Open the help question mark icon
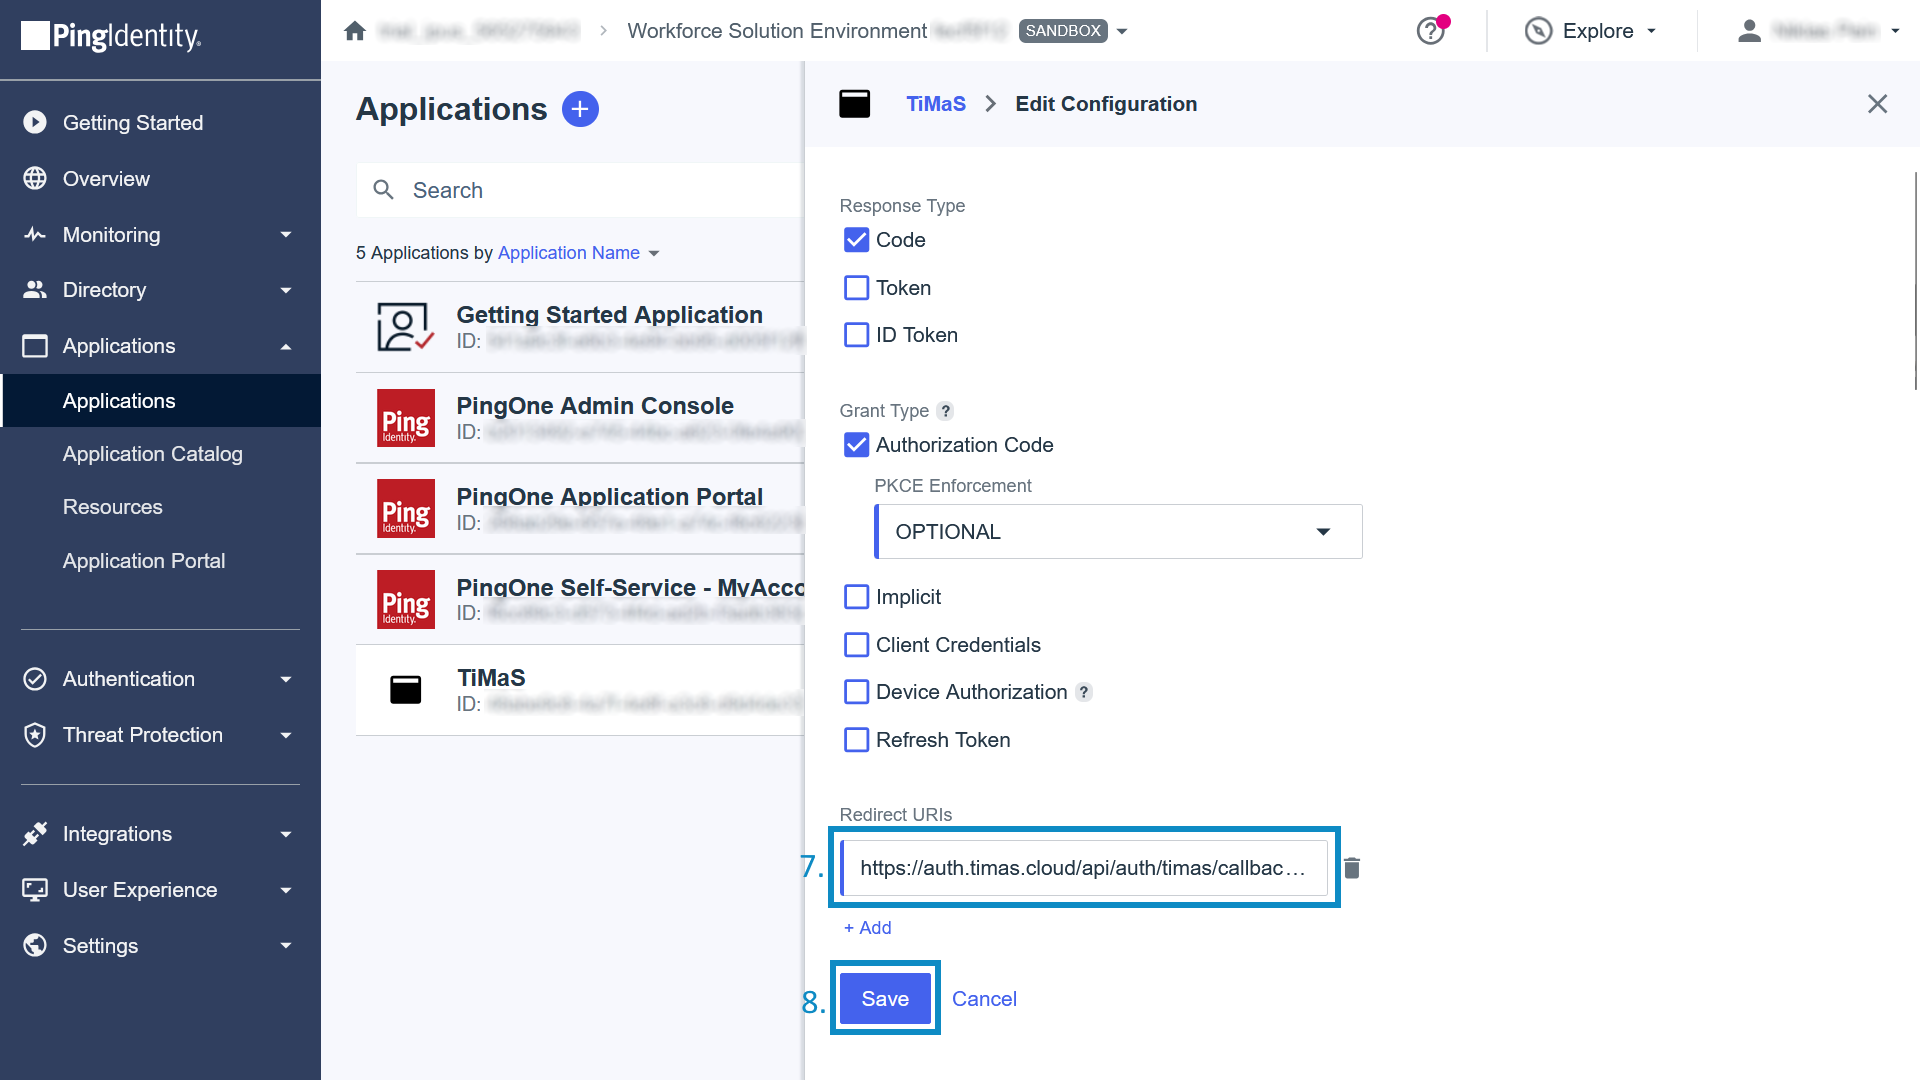This screenshot has height=1080, width=1920. coord(1431,31)
